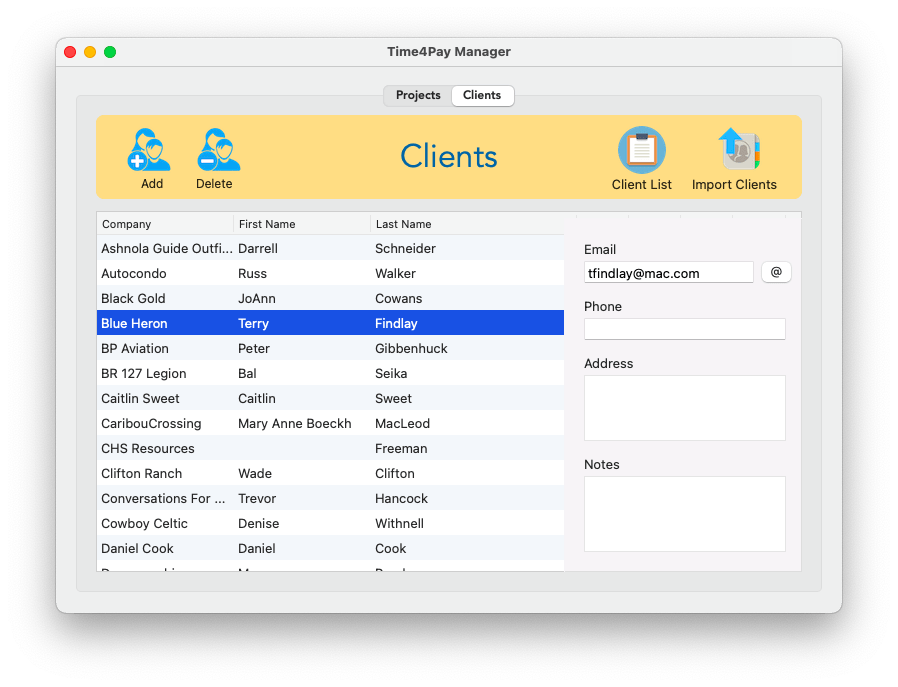Screen dimensions: 898x687
Task: Click first name Terry
Action: pyautogui.click(x=253, y=323)
